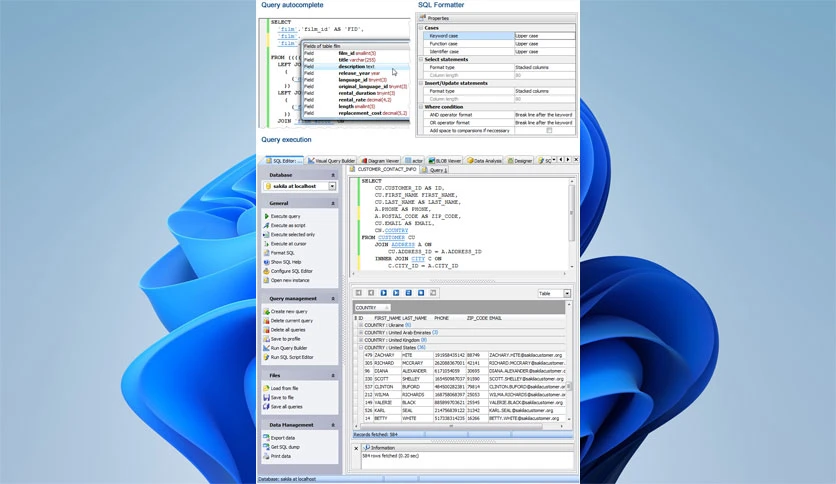
Task: Click the Run SQL Script Editor icon
Action: coord(267,357)
